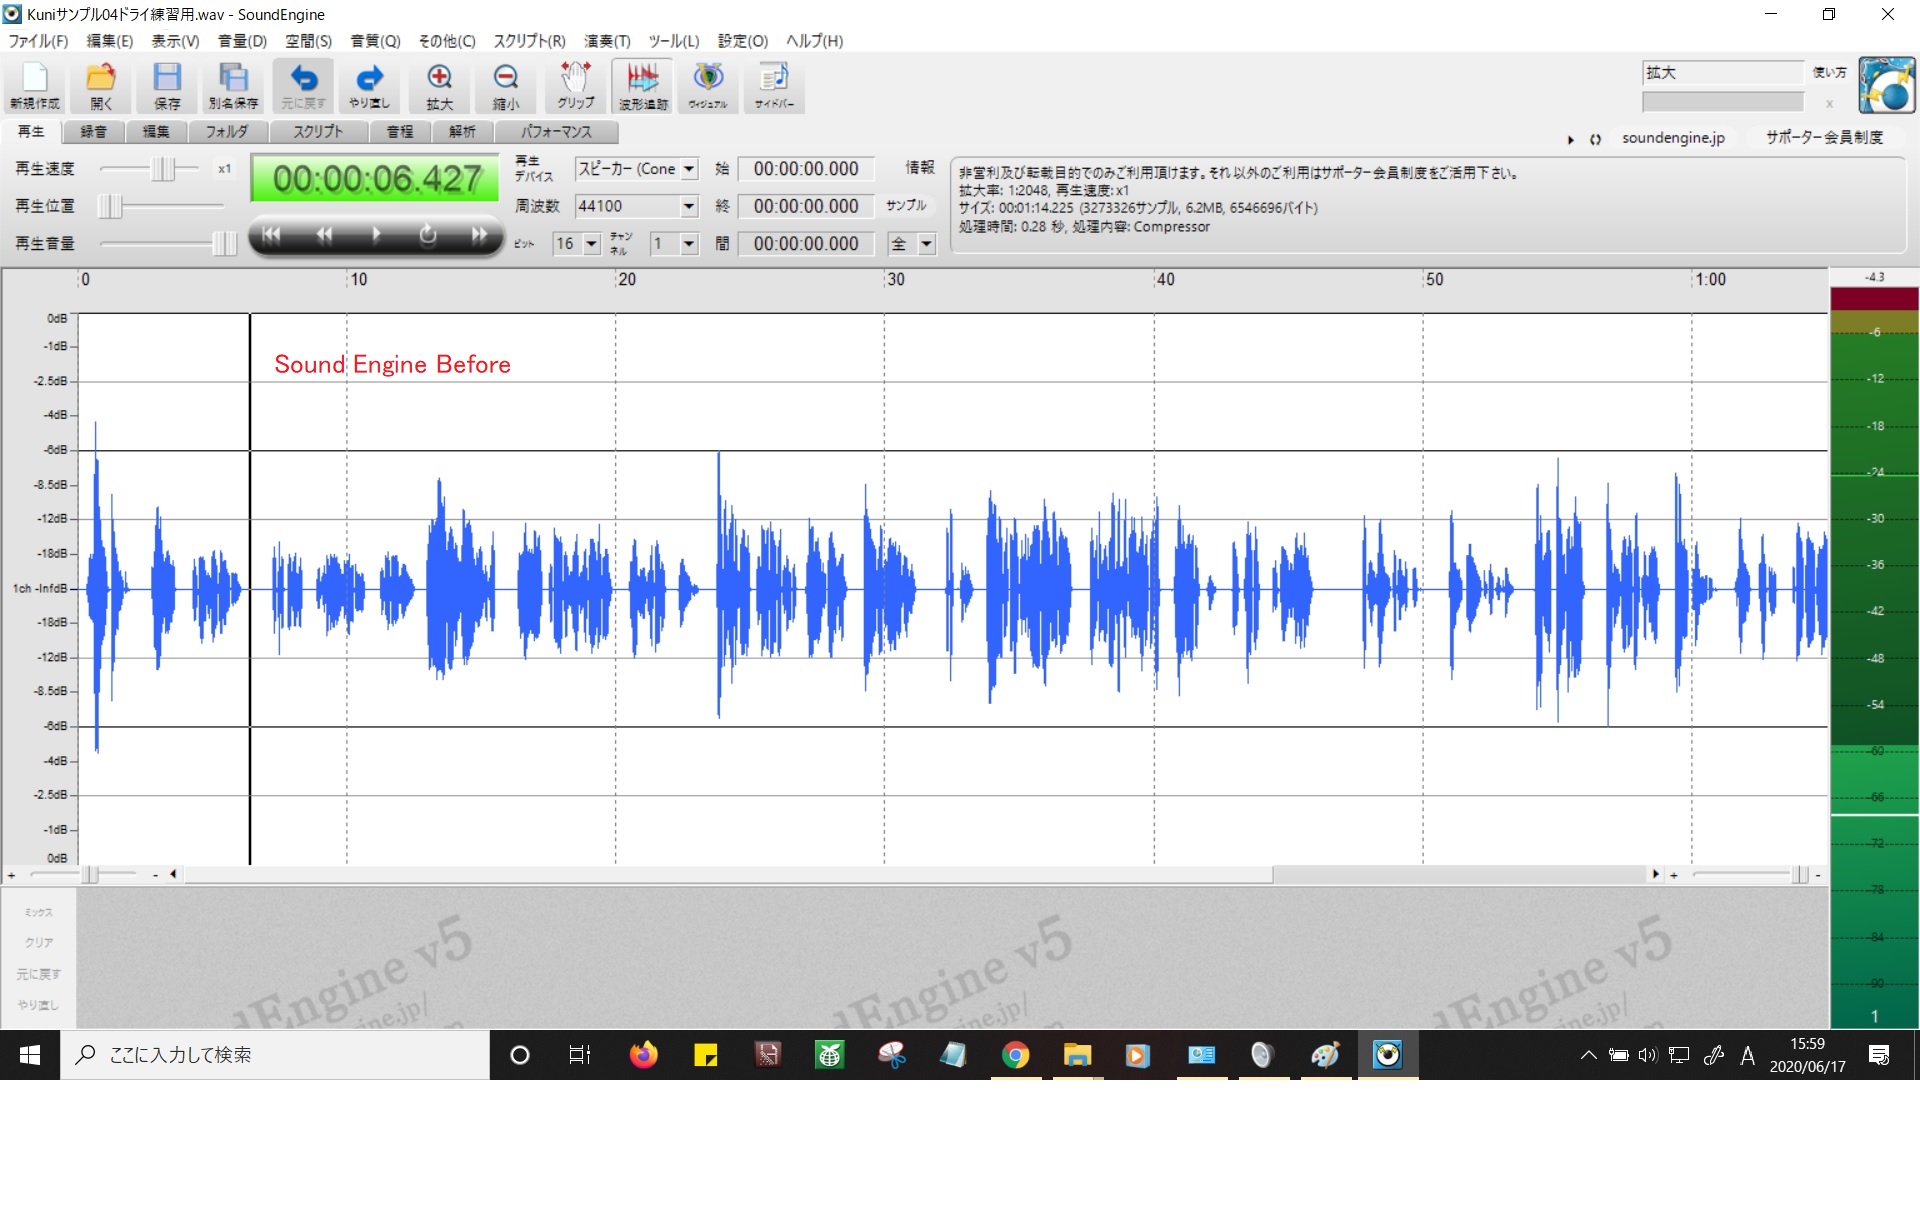Redo with the やり直し arrow icon
This screenshot has height=1207, width=1920.
coord(369,86)
